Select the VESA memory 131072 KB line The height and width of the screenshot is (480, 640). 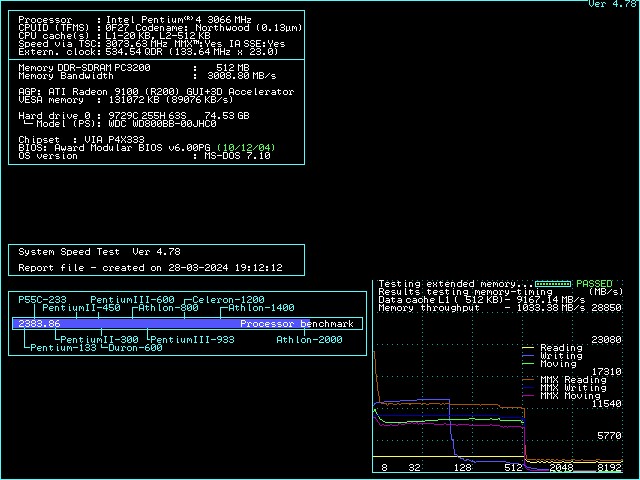click(126, 100)
